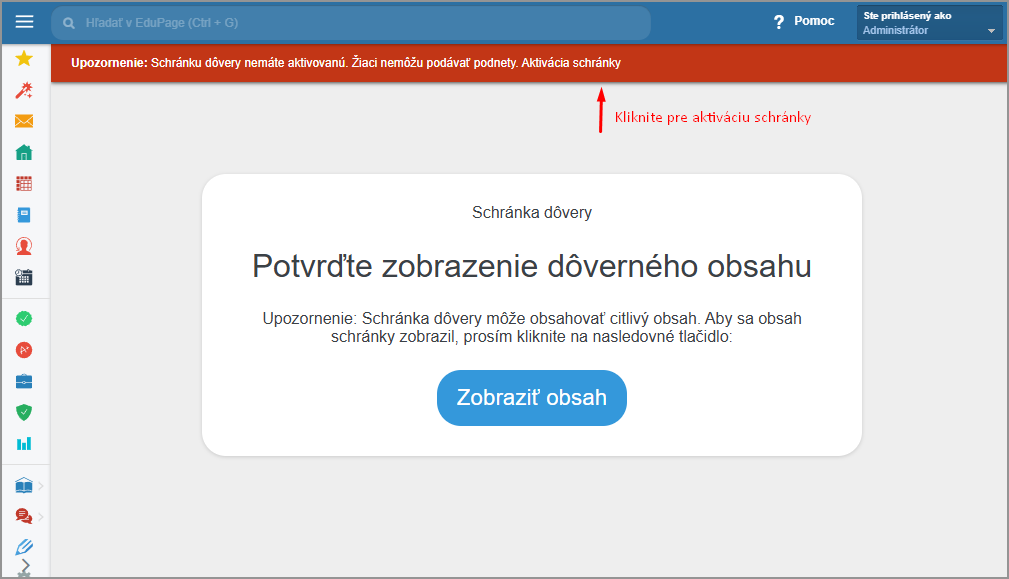The image size is (1009, 579).
Task: Open the dark calendar icon
Action: click(x=24, y=277)
